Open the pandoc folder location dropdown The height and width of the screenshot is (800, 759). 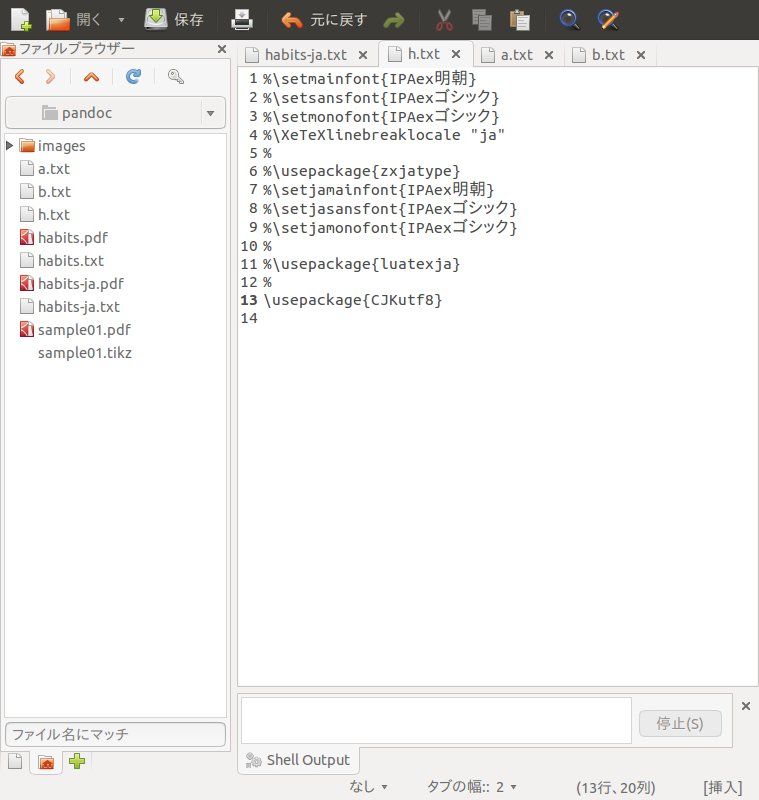115,113
